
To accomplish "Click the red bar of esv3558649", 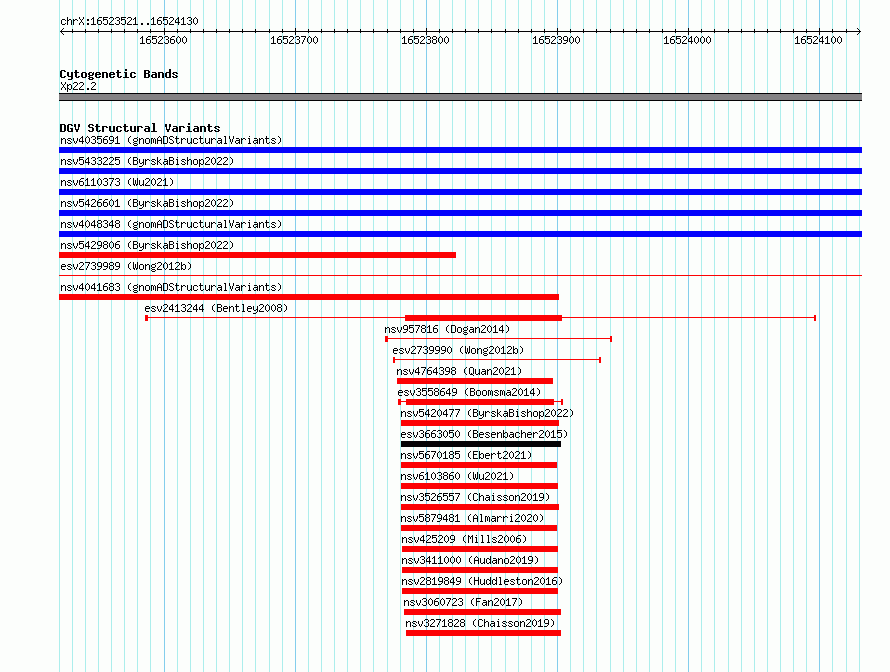I will tap(480, 402).
